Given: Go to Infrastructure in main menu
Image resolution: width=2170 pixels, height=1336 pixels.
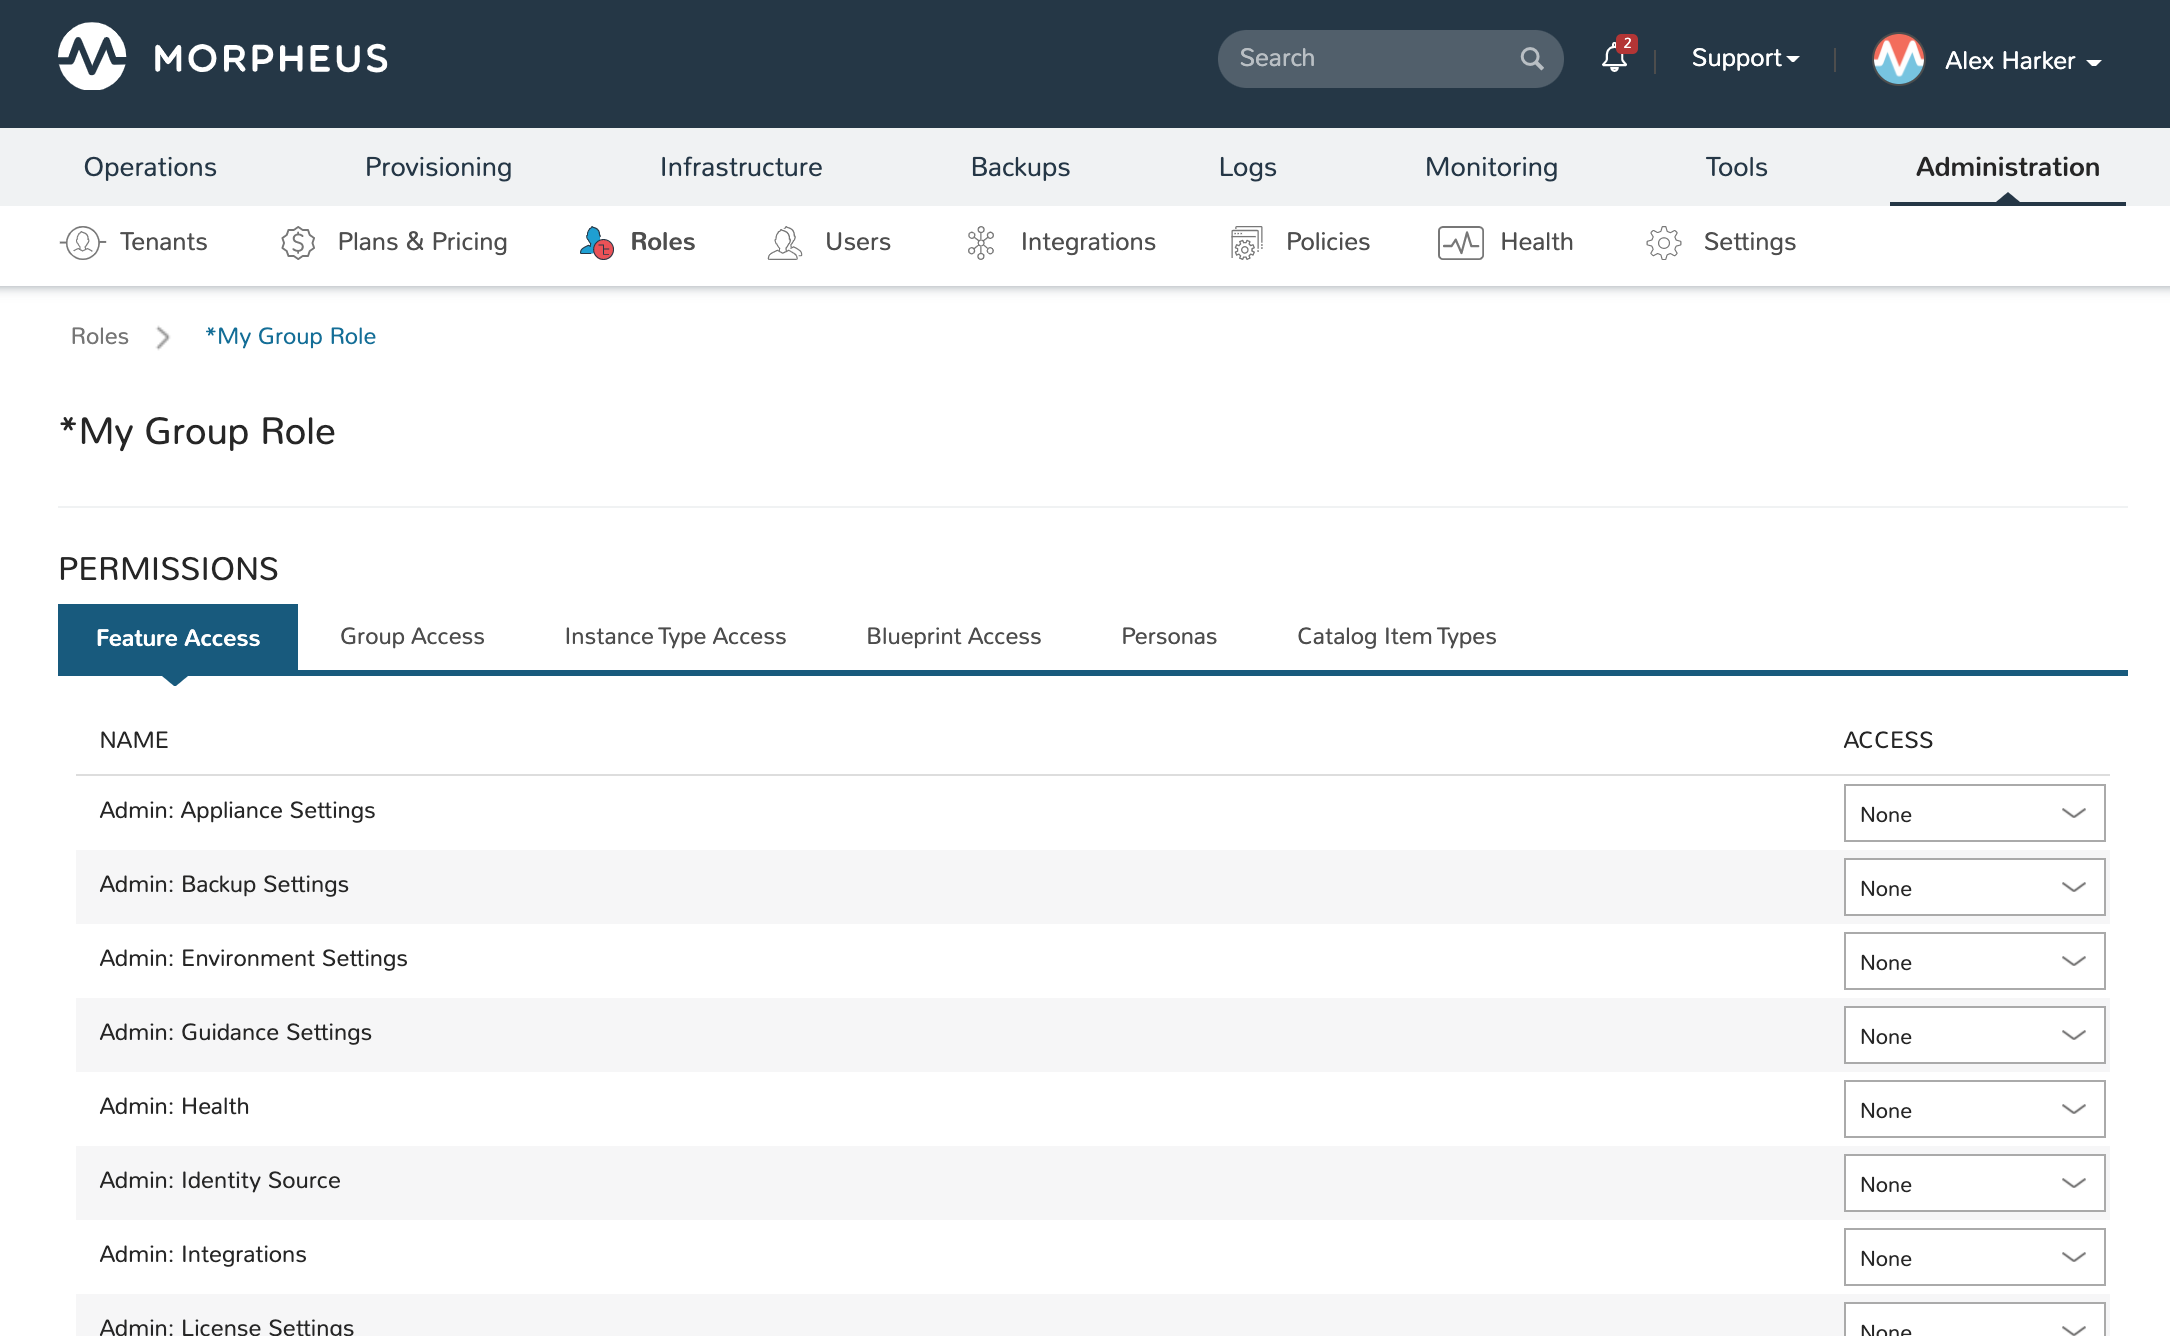Looking at the screenshot, I should 740,167.
